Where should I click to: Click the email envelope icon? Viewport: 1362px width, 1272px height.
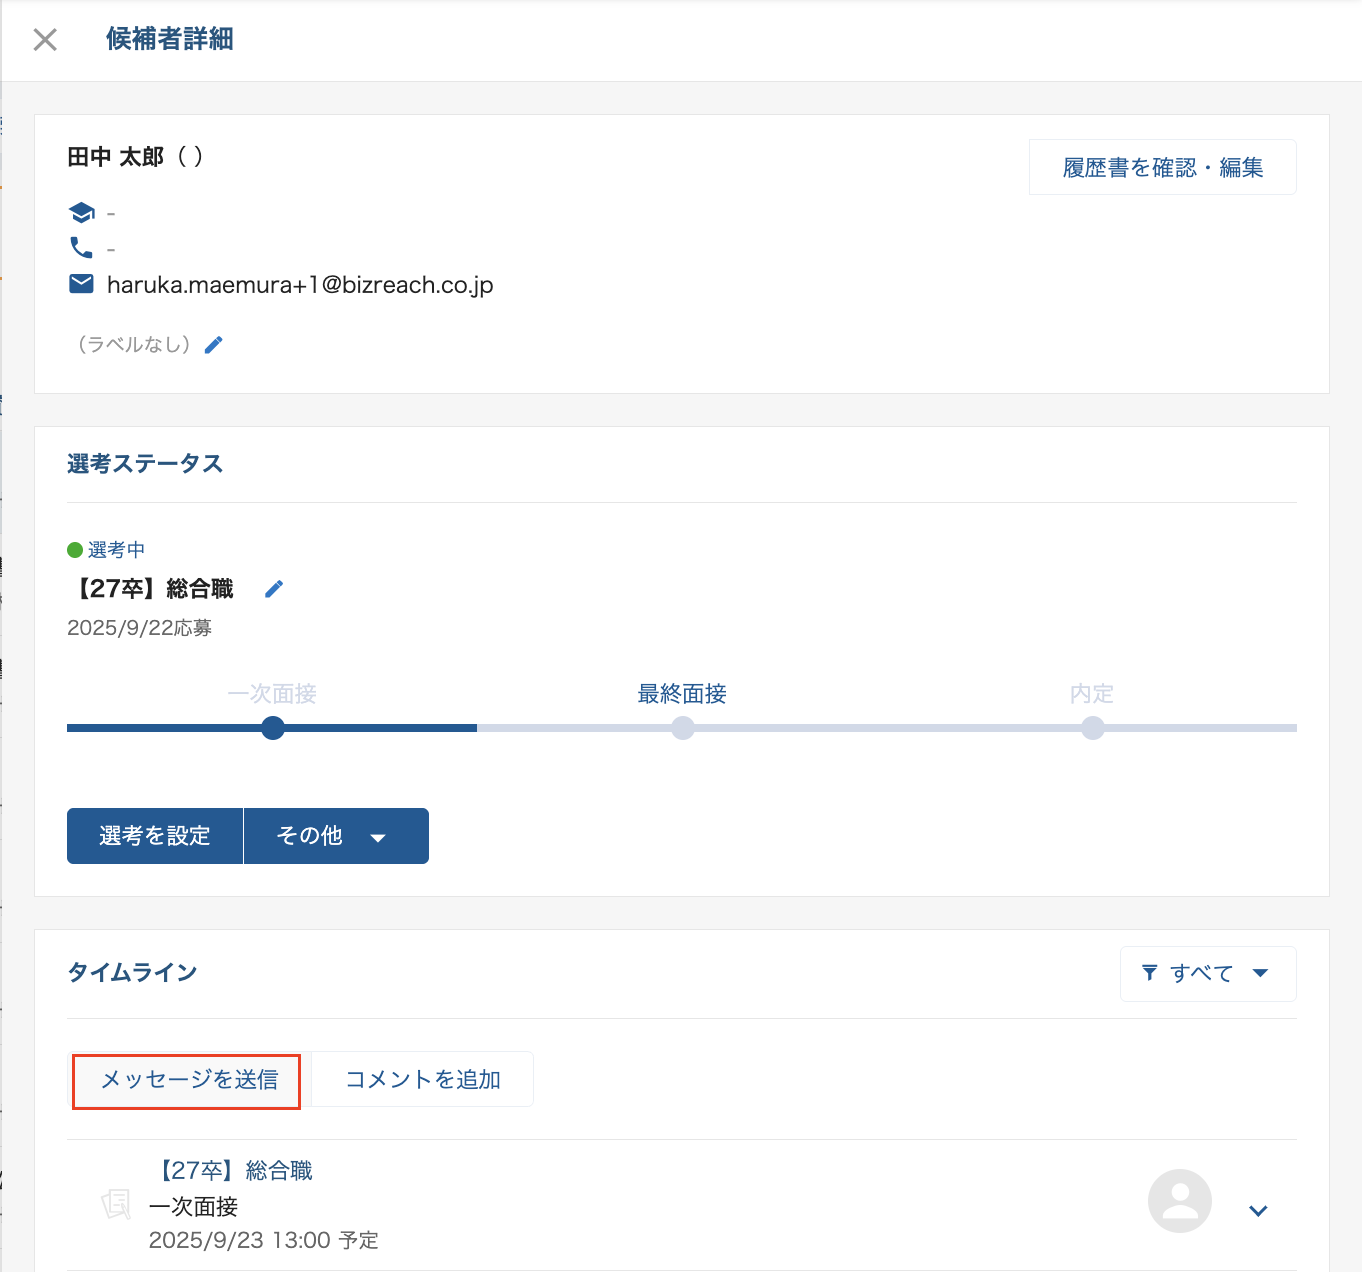coord(81,284)
